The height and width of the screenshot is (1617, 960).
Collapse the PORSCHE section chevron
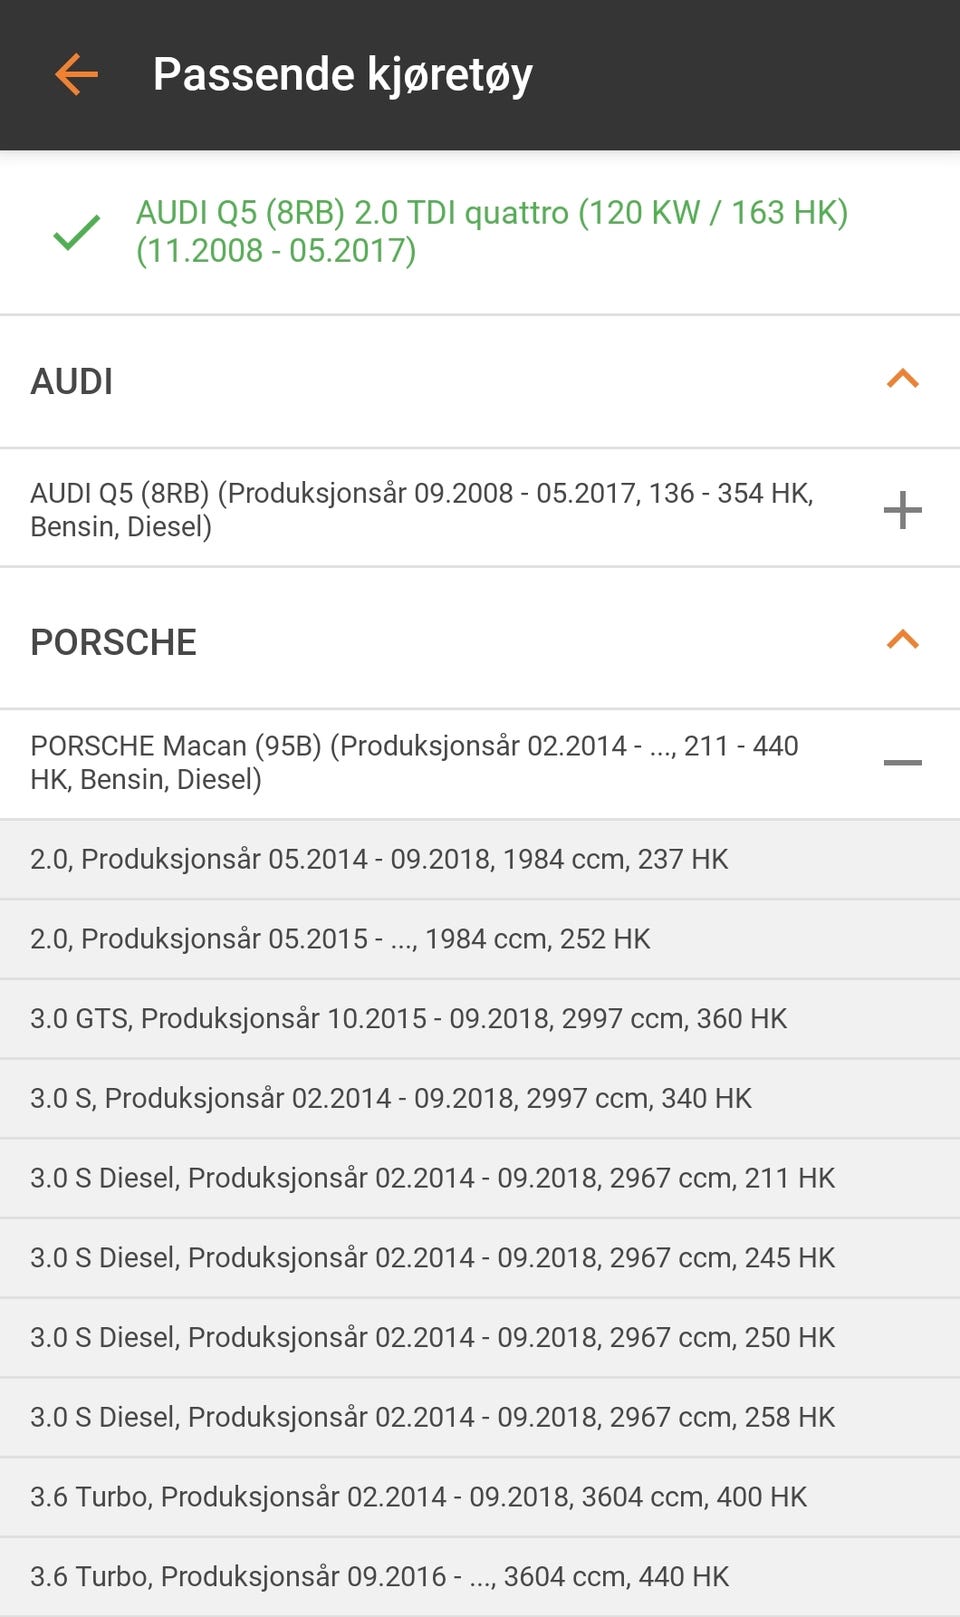902,640
